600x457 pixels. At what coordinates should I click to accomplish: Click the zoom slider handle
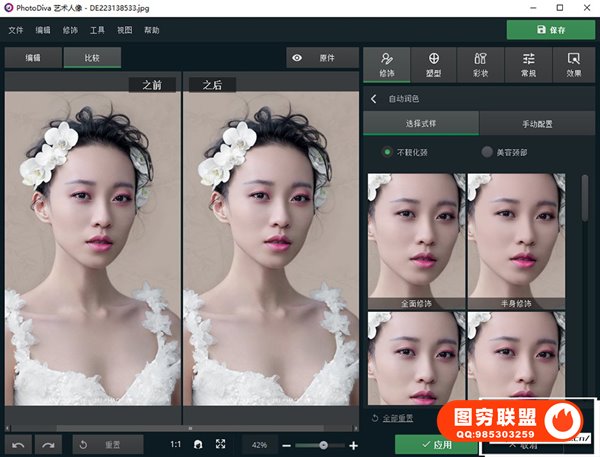pos(323,444)
